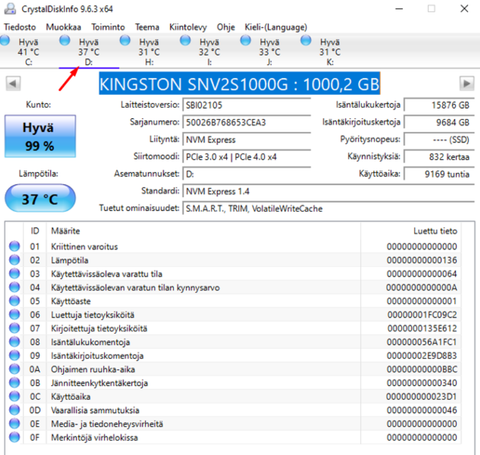Click status orb for 0F Merkintöjä virhelokissa
The height and width of the screenshot is (455, 480).
pos(14,437)
